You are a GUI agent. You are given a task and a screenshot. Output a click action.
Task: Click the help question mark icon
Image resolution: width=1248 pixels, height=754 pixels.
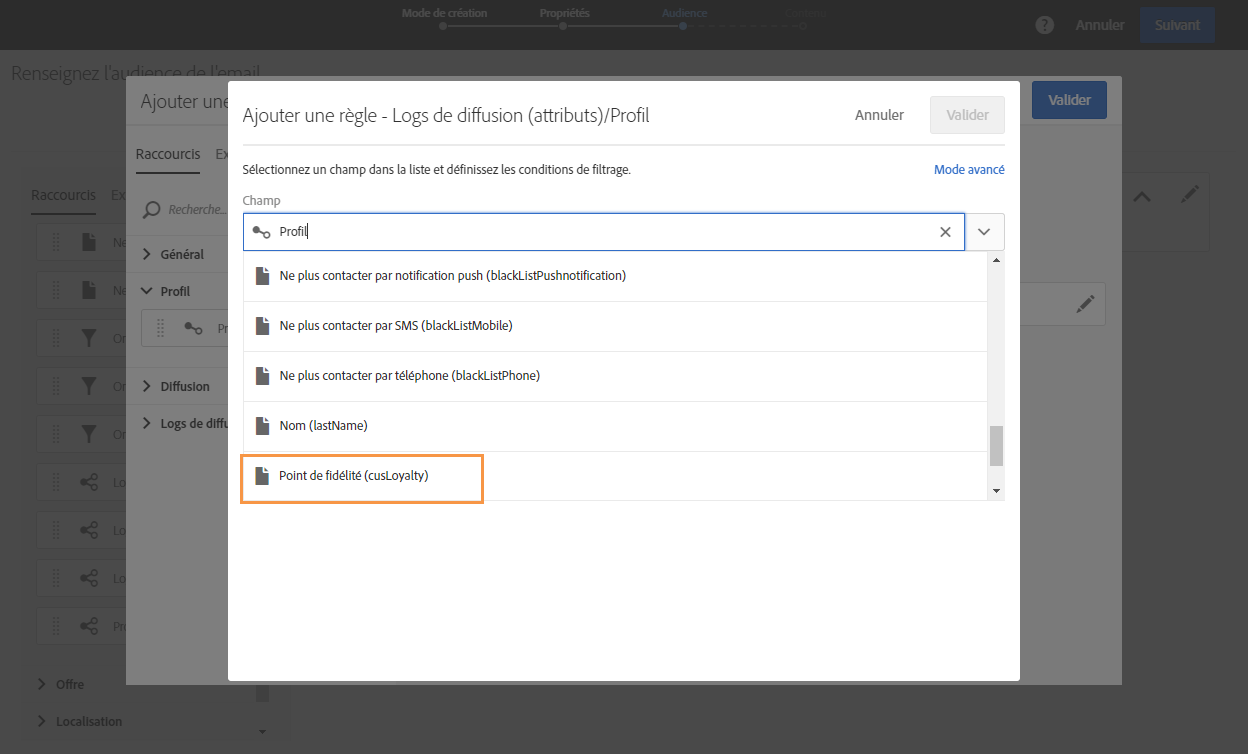click(1045, 25)
